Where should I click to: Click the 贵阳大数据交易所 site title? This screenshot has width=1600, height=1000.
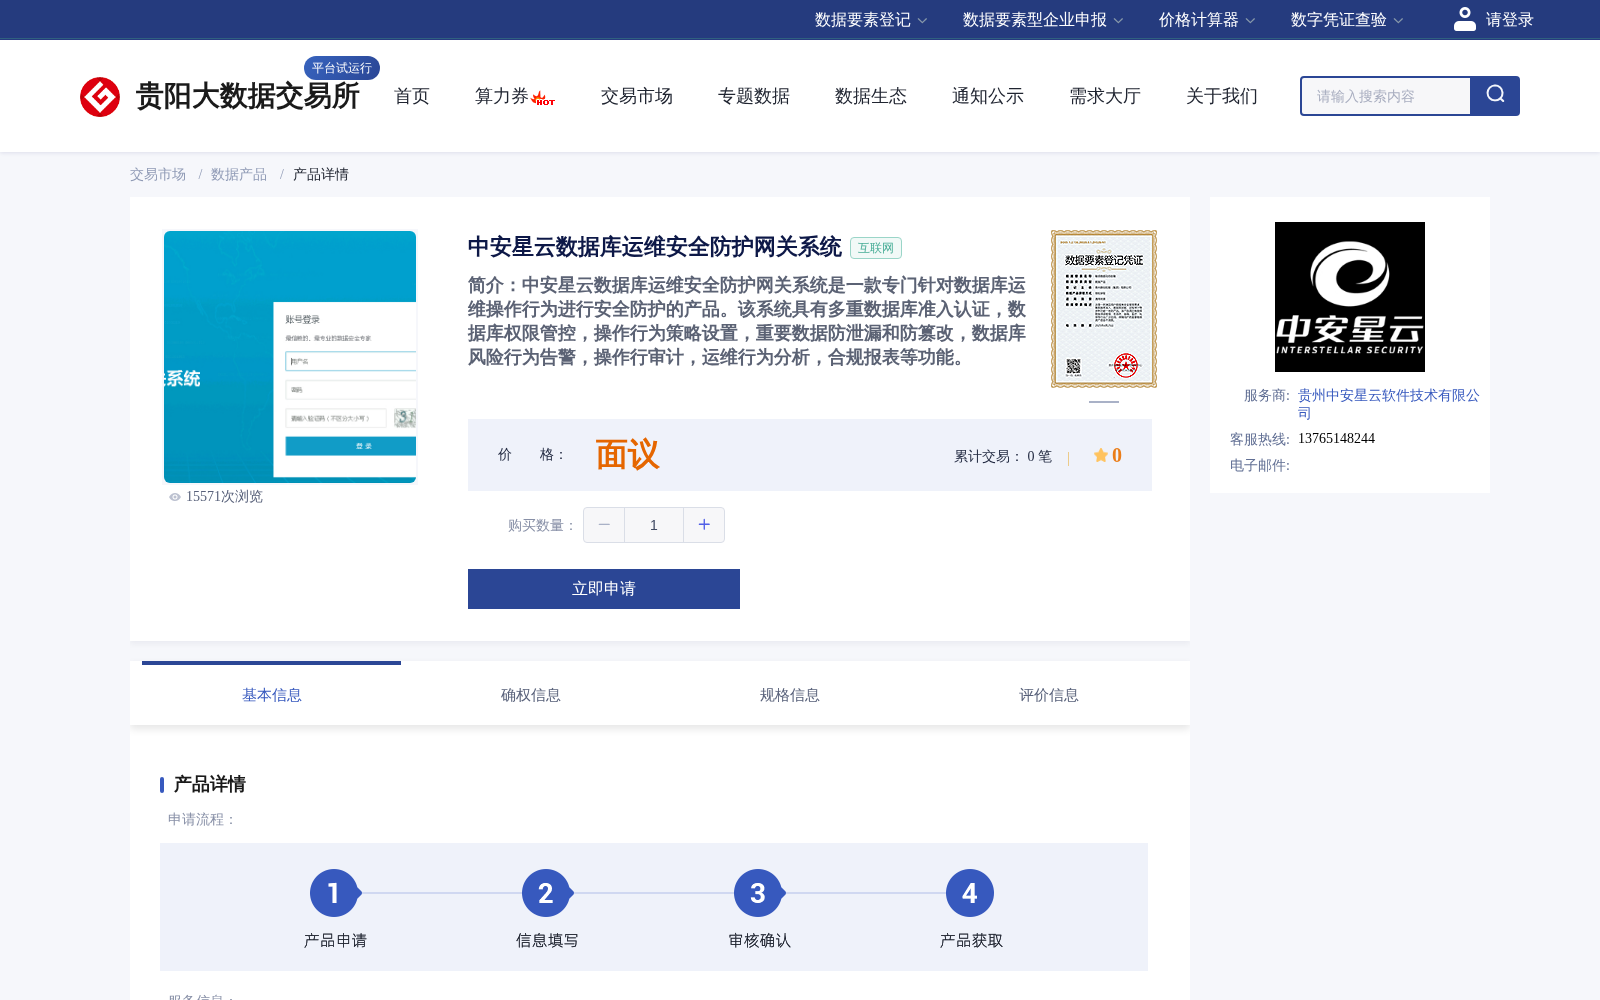247,96
